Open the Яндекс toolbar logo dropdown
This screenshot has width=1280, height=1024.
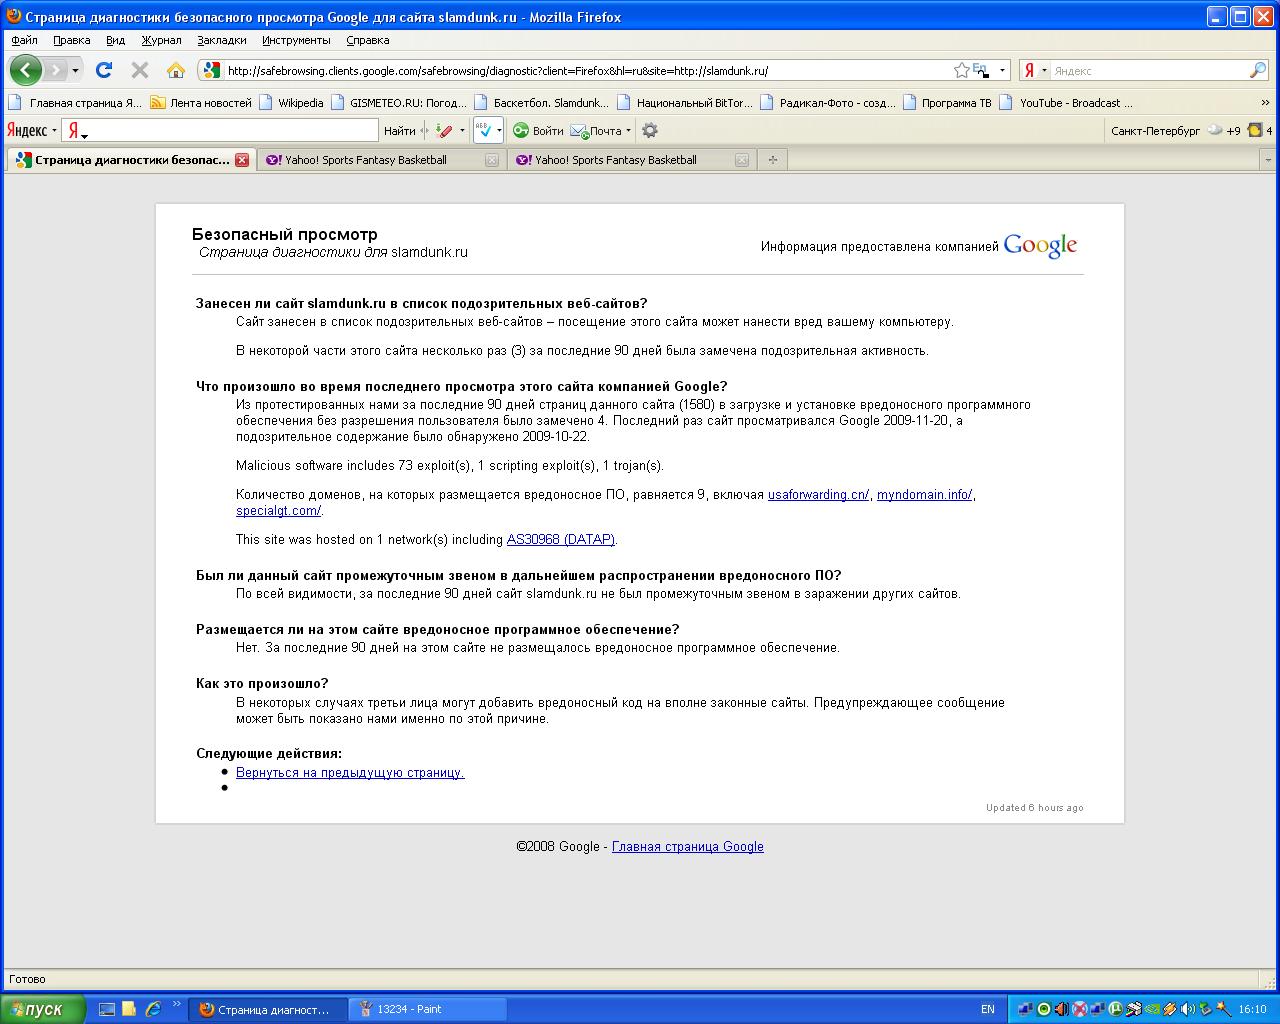point(32,131)
